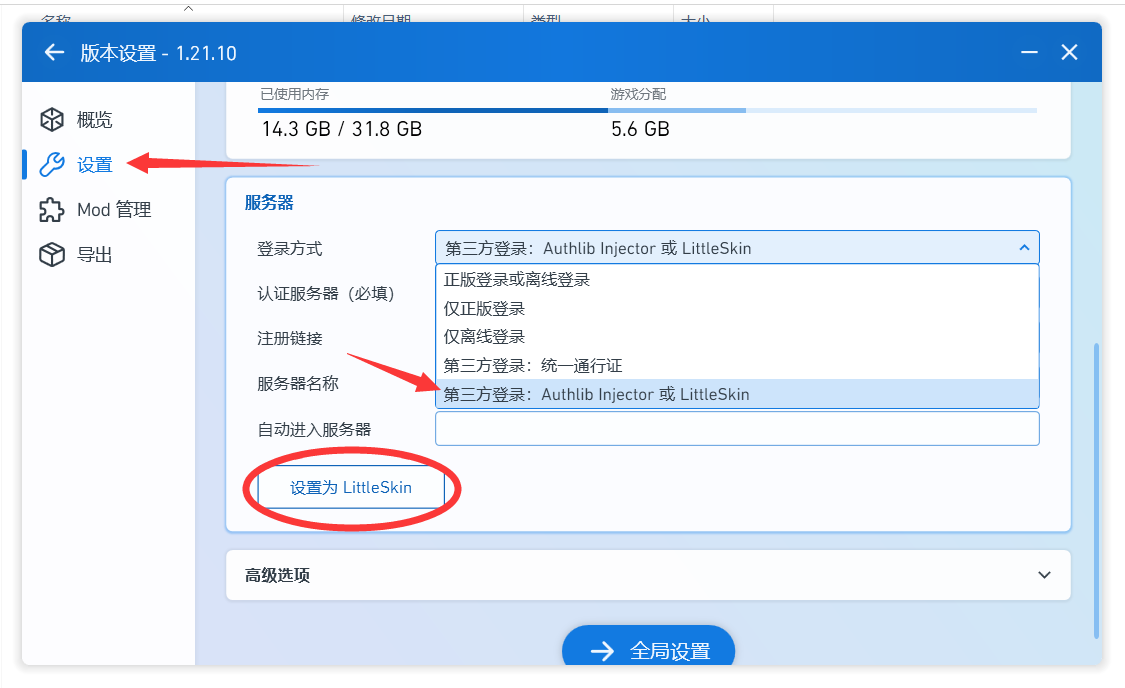The width and height of the screenshot is (1125, 688).
Task: Expand the 高级选项 section
Action: coord(1044,575)
